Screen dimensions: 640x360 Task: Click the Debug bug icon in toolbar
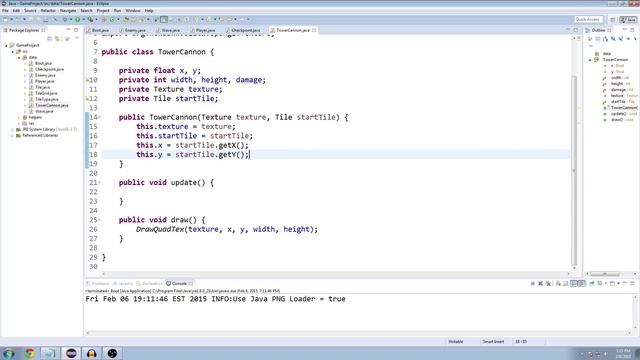[65, 19]
